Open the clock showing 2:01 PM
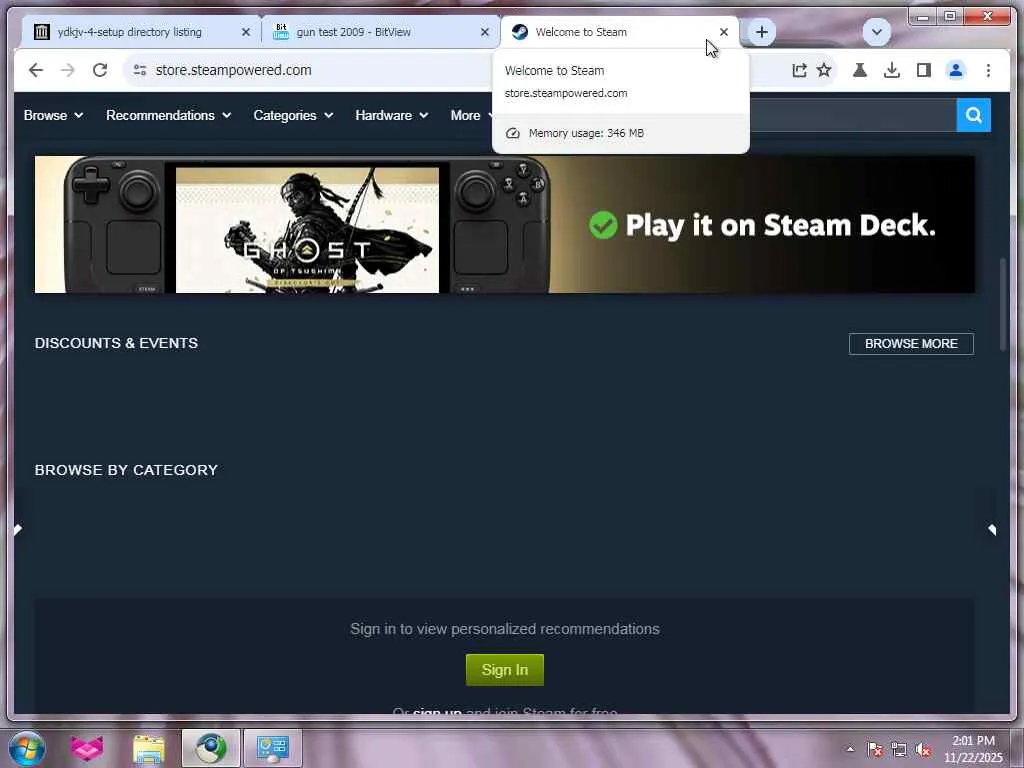This screenshot has height=768, width=1024. pos(973,748)
